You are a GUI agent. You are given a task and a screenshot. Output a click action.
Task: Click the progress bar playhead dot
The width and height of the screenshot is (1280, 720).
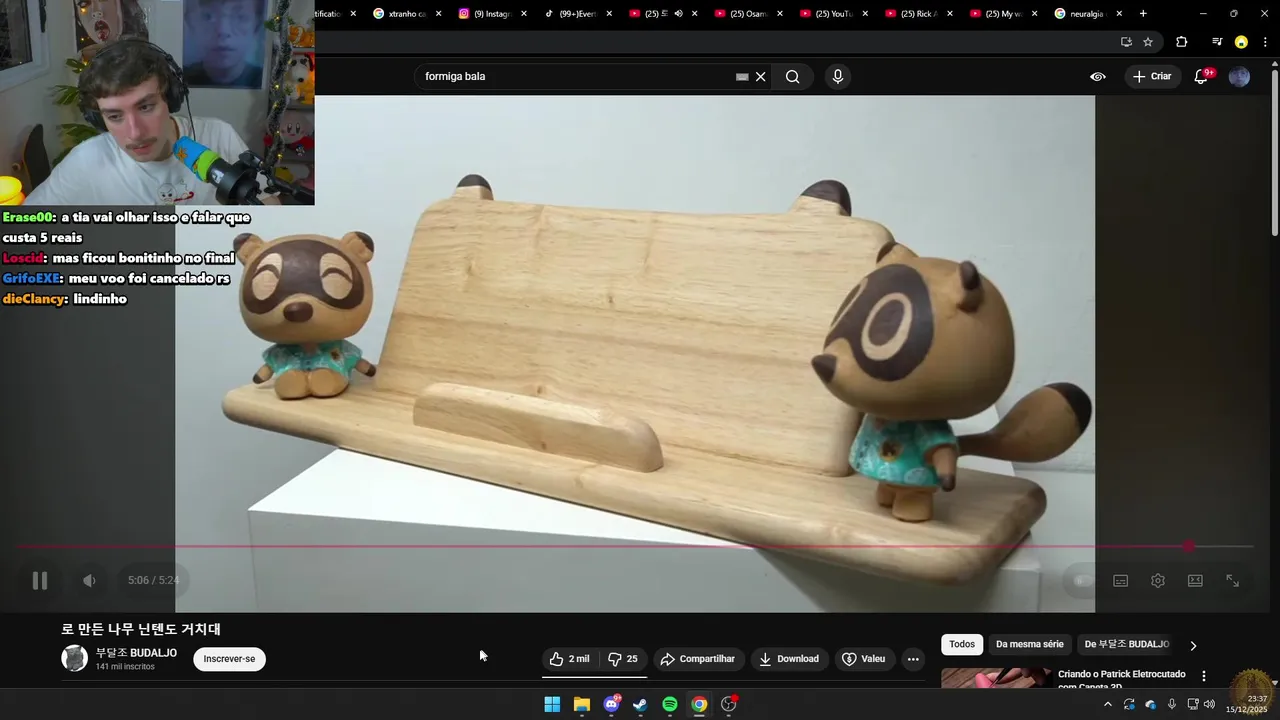(1188, 546)
